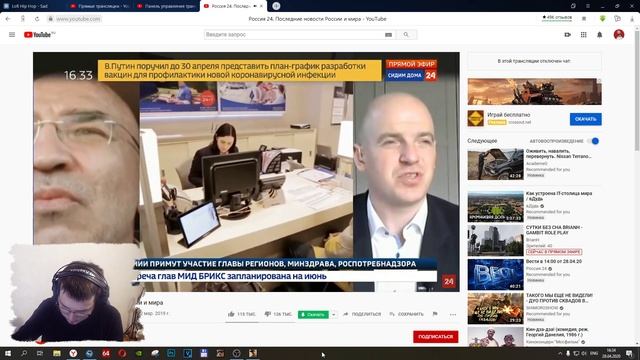The image size is (640, 360).
Task: Open the OBS Studio taskbar icon
Action: 236,353
